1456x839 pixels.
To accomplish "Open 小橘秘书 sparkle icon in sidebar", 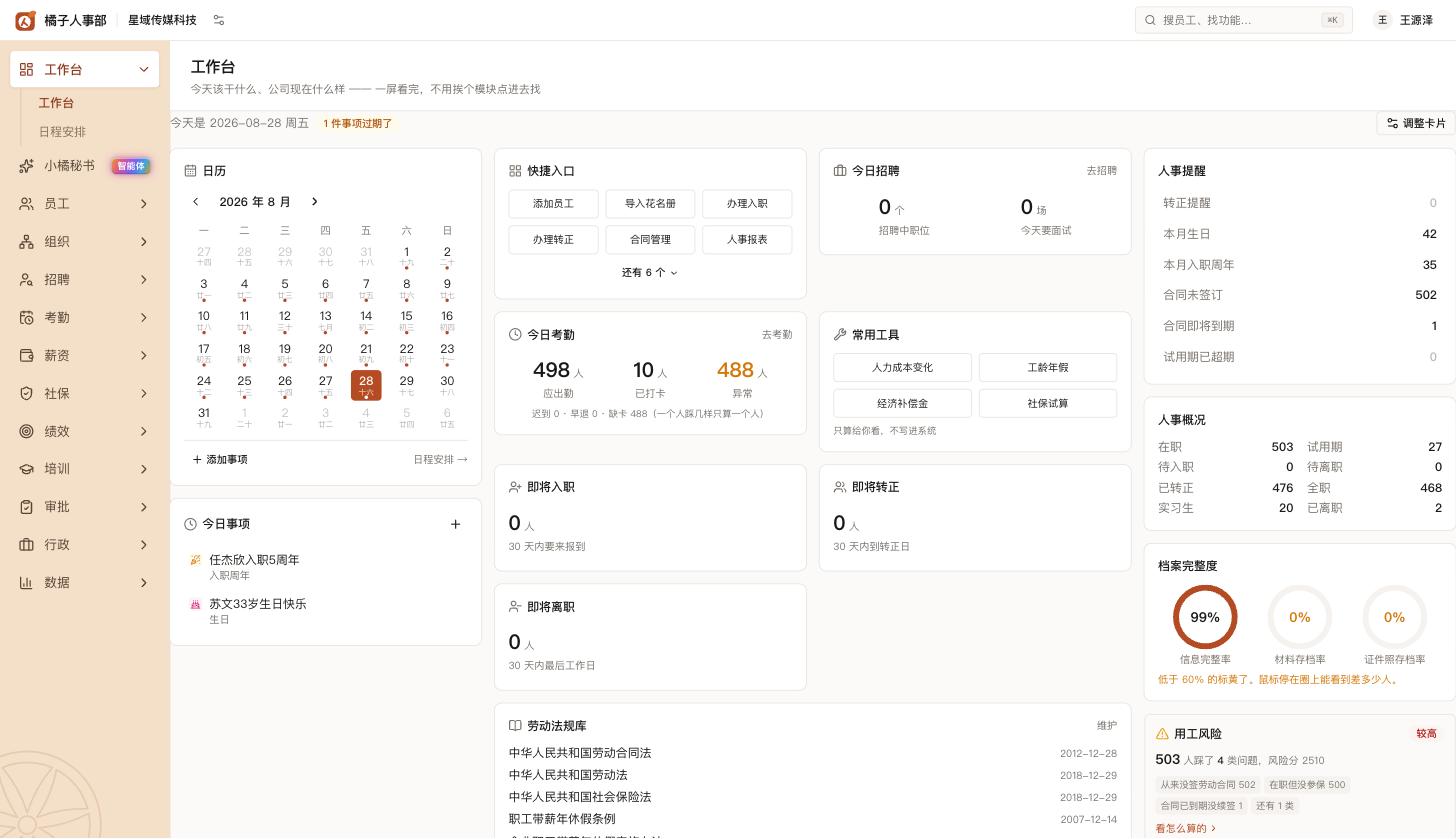I will 27,166.
